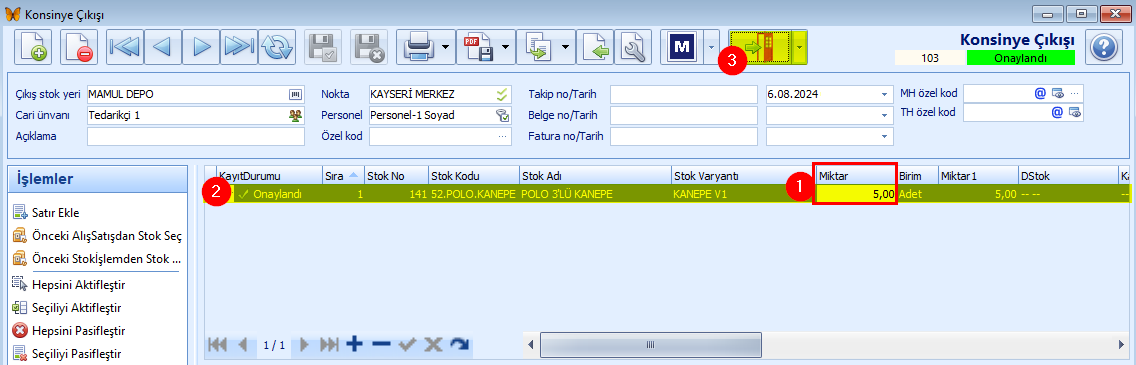Click the refresh record icon in toolbar
The height and width of the screenshot is (365, 1136).
coord(276,48)
